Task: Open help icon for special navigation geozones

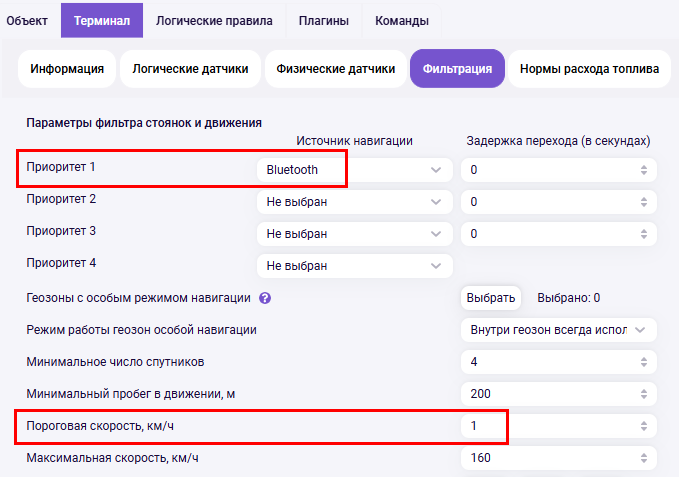Action: pos(265,298)
